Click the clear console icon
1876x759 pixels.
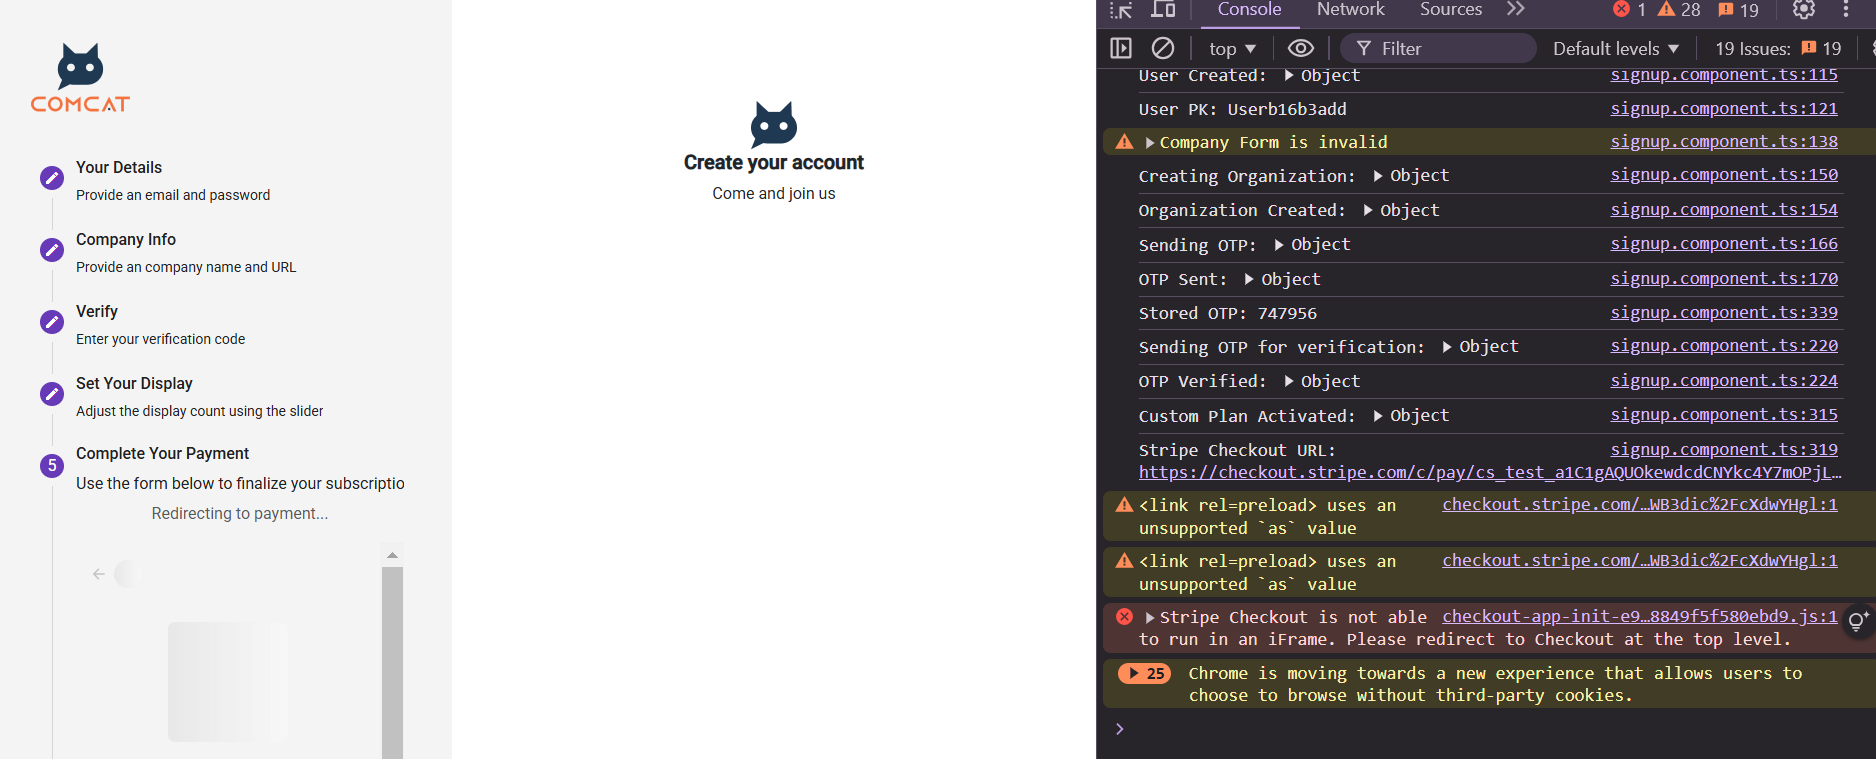point(1163,48)
